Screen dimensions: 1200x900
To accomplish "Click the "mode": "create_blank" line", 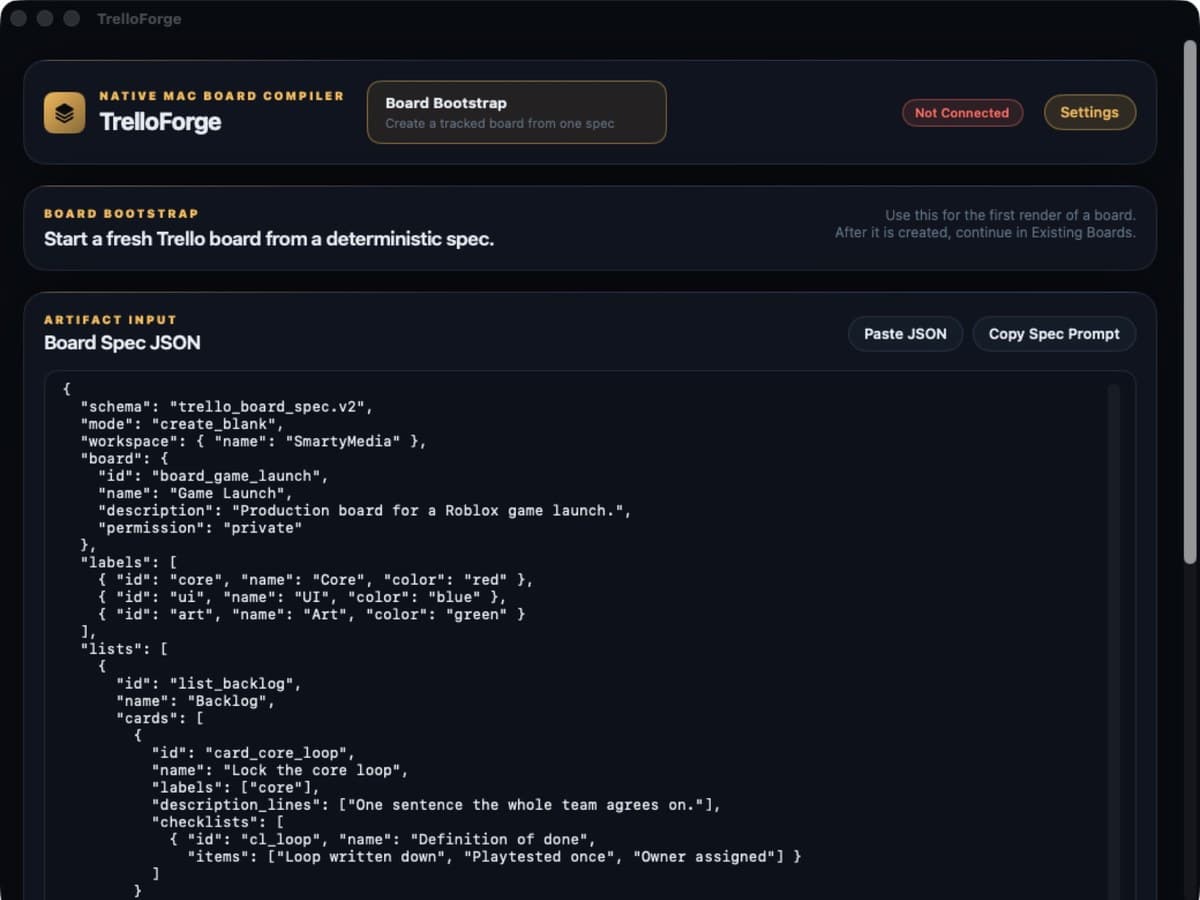I will 182,424.
